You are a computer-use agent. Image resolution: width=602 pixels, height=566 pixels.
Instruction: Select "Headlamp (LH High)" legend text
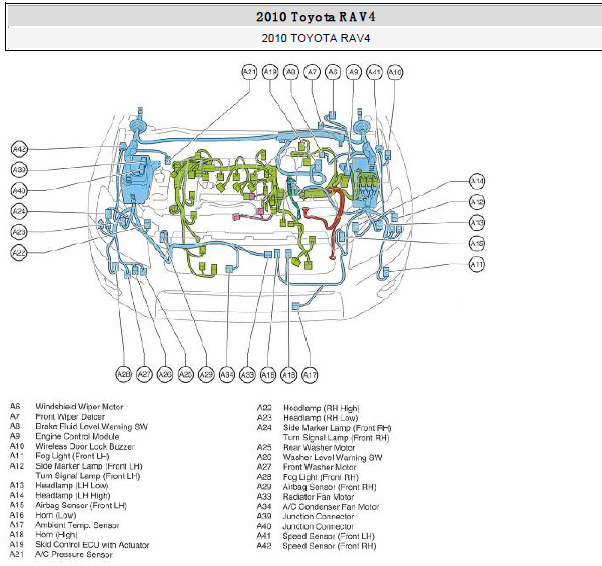pos(73,496)
